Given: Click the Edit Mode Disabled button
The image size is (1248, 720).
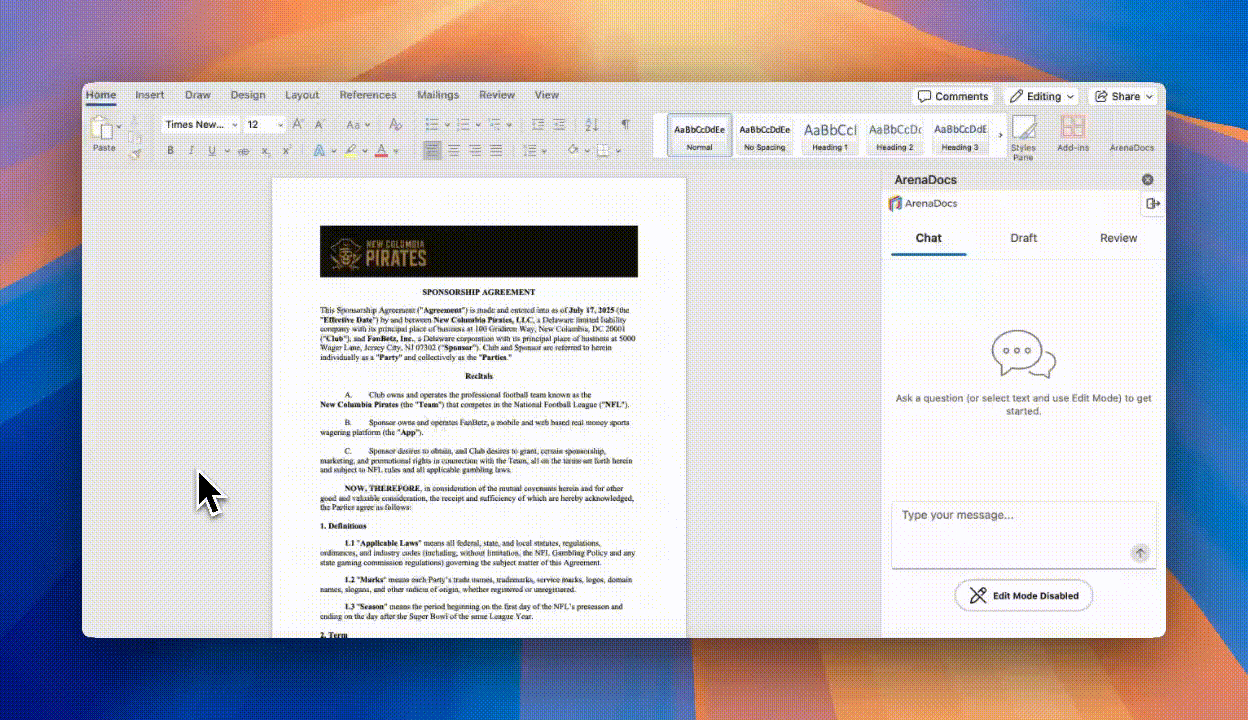Looking at the screenshot, I should 1023,595.
